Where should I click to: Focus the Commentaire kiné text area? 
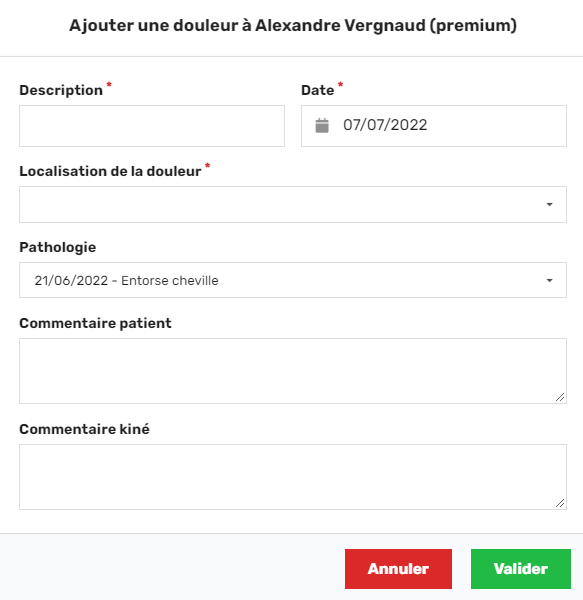pyautogui.click(x=293, y=477)
